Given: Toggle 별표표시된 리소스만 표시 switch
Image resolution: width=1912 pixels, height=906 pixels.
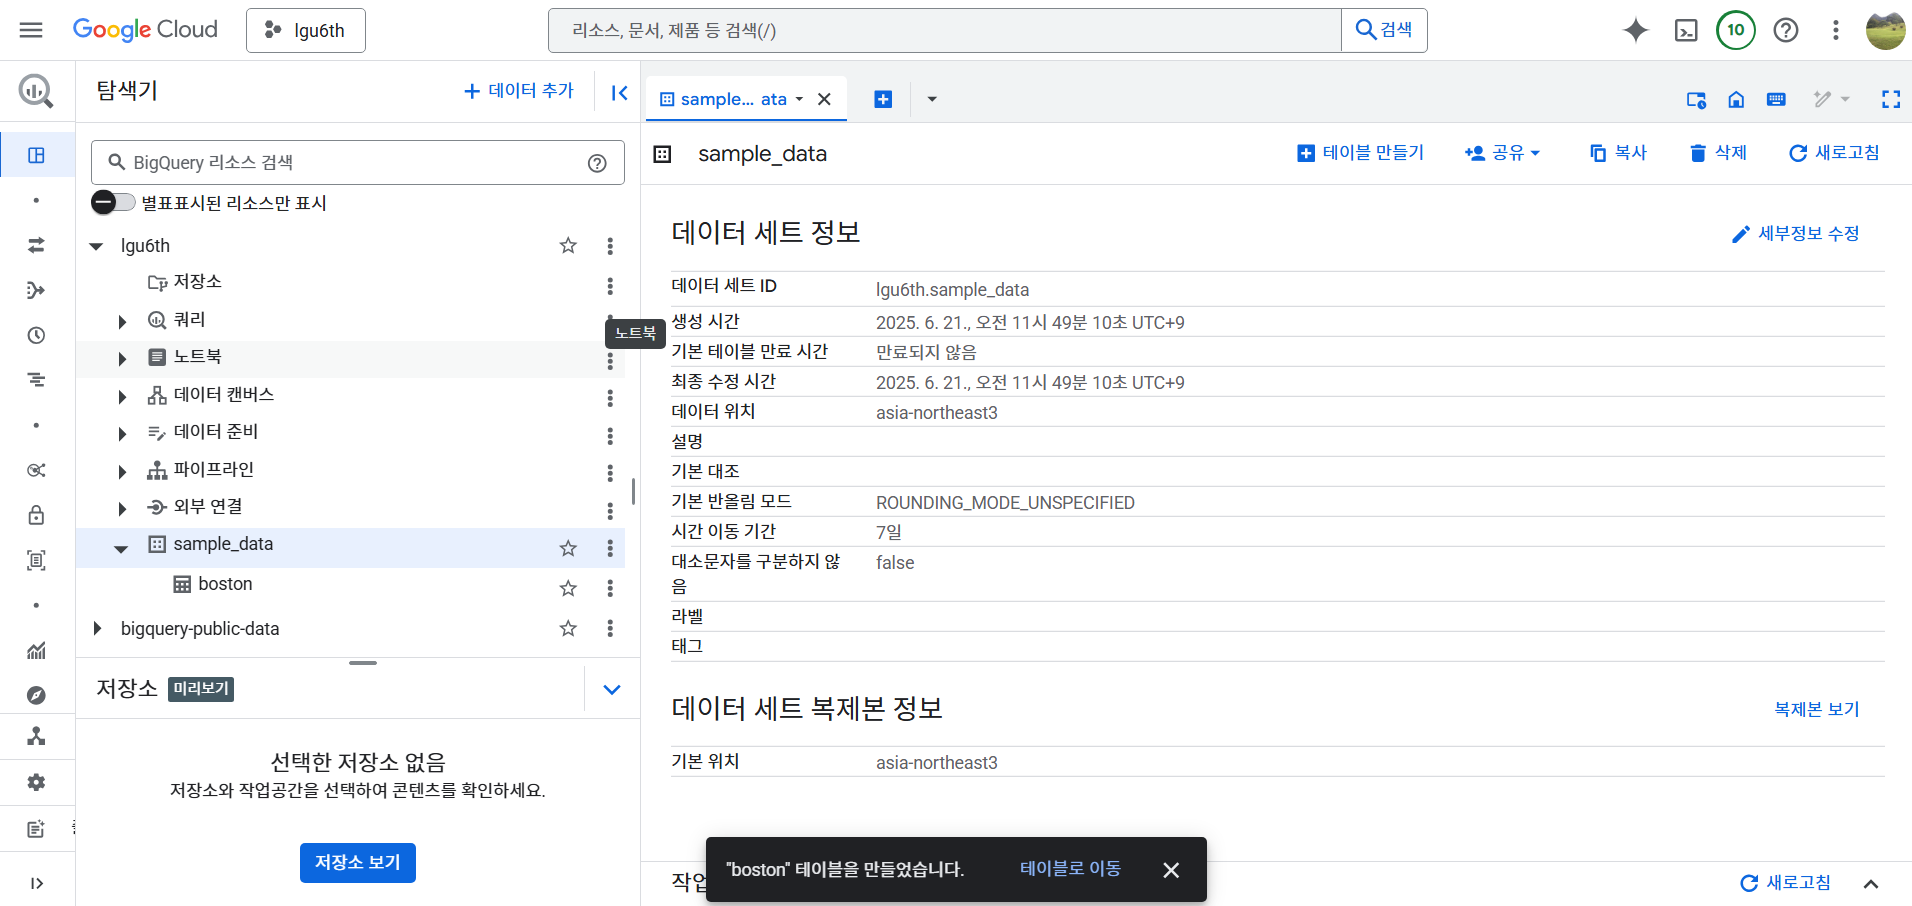Looking at the screenshot, I should click(x=113, y=202).
